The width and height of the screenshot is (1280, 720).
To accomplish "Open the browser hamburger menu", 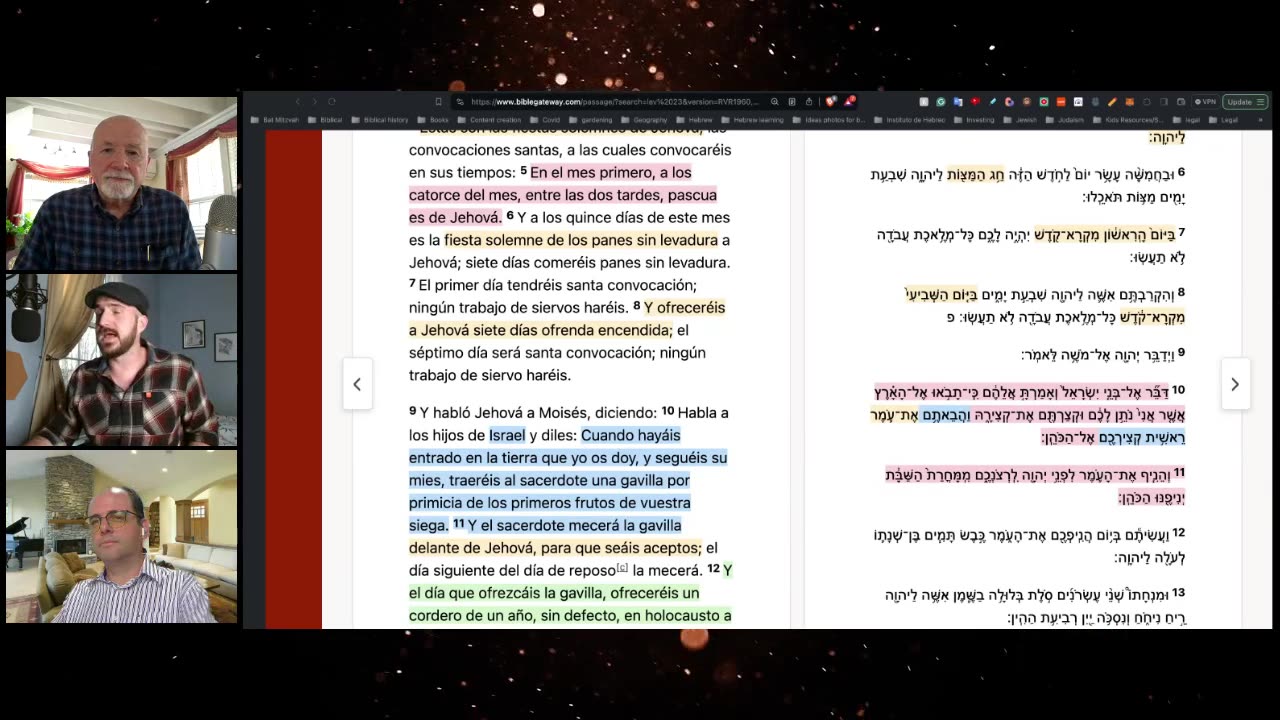I will 1260,102.
